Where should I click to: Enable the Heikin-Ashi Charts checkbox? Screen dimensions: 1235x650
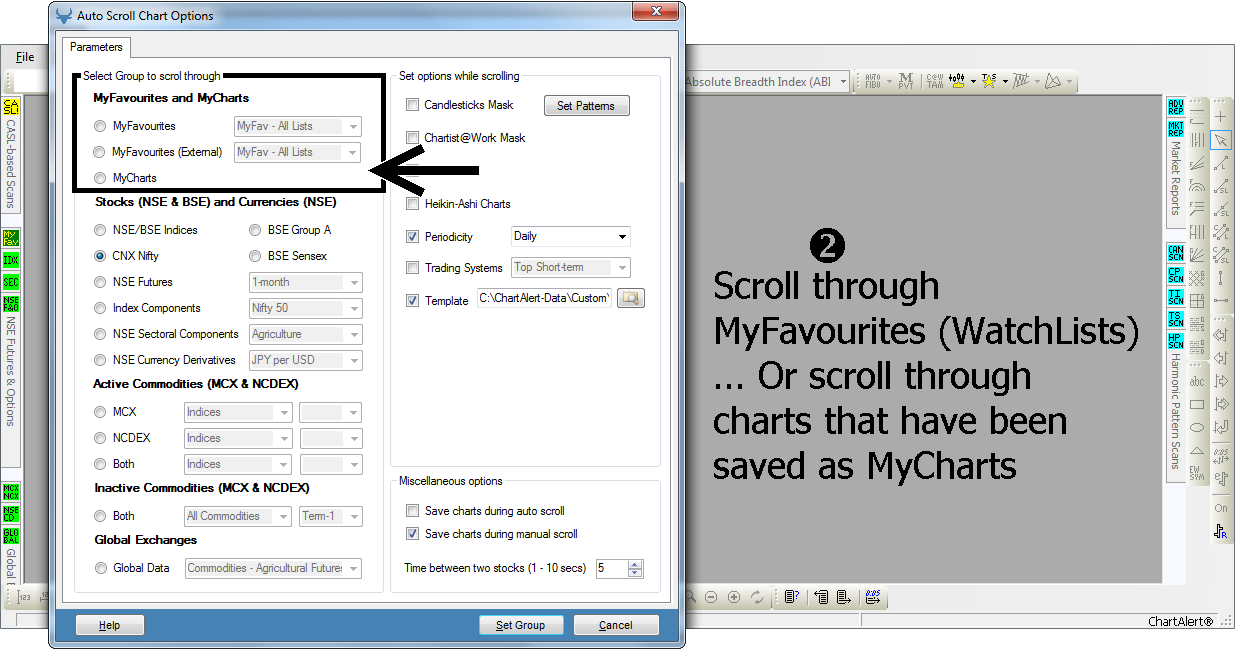pyautogui.click(x=413, y=204)
